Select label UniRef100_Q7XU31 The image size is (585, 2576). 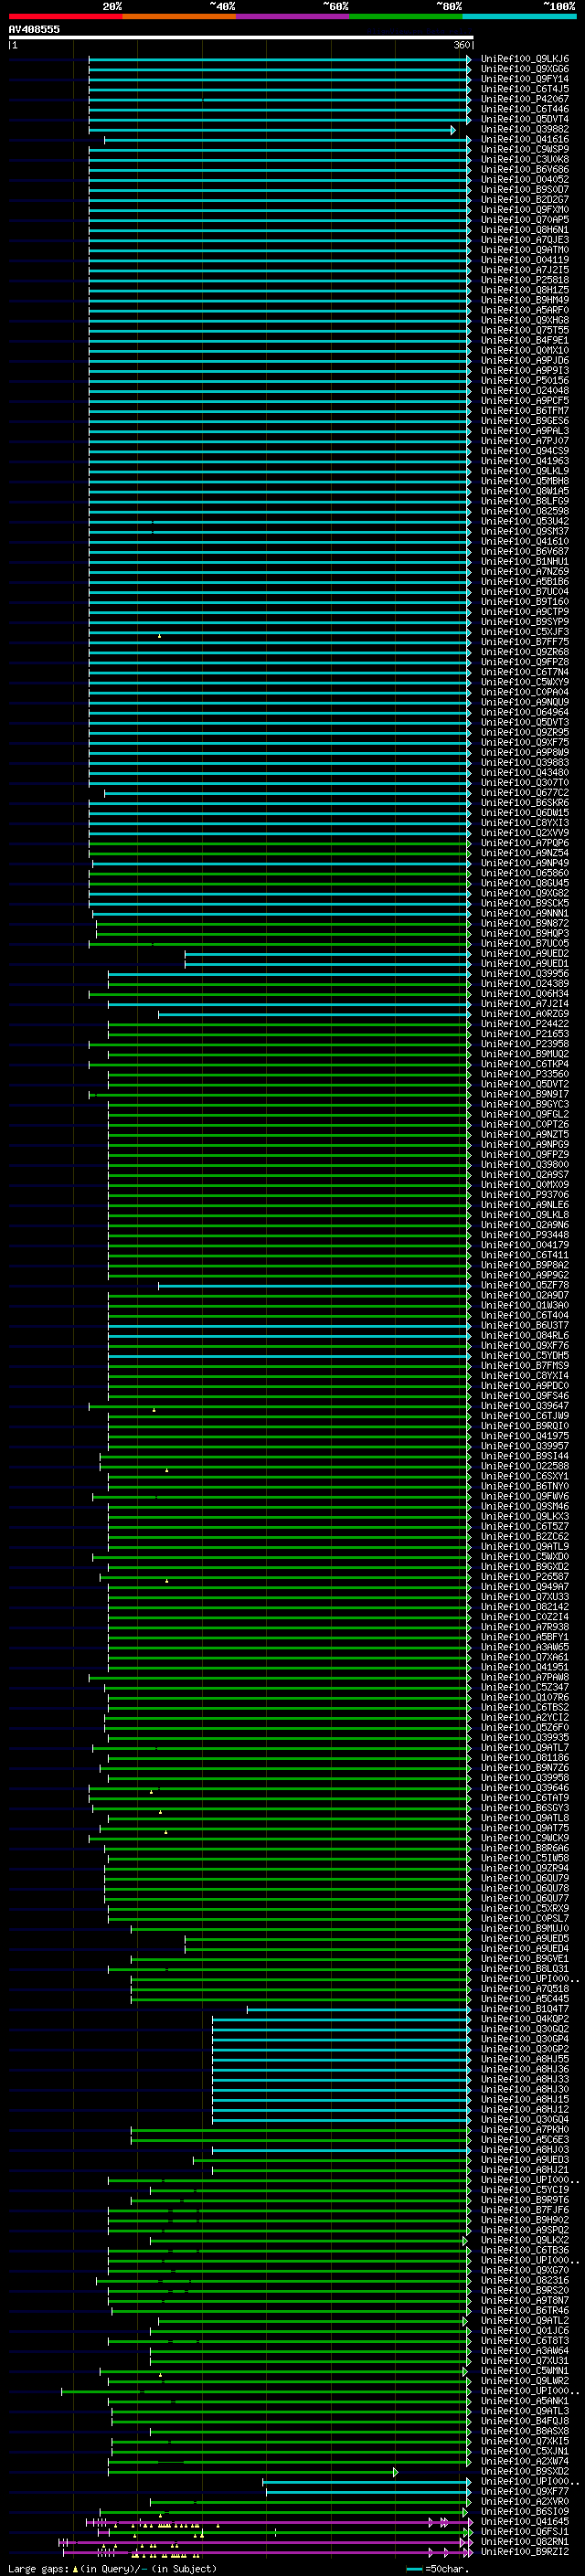(525, 2360)
